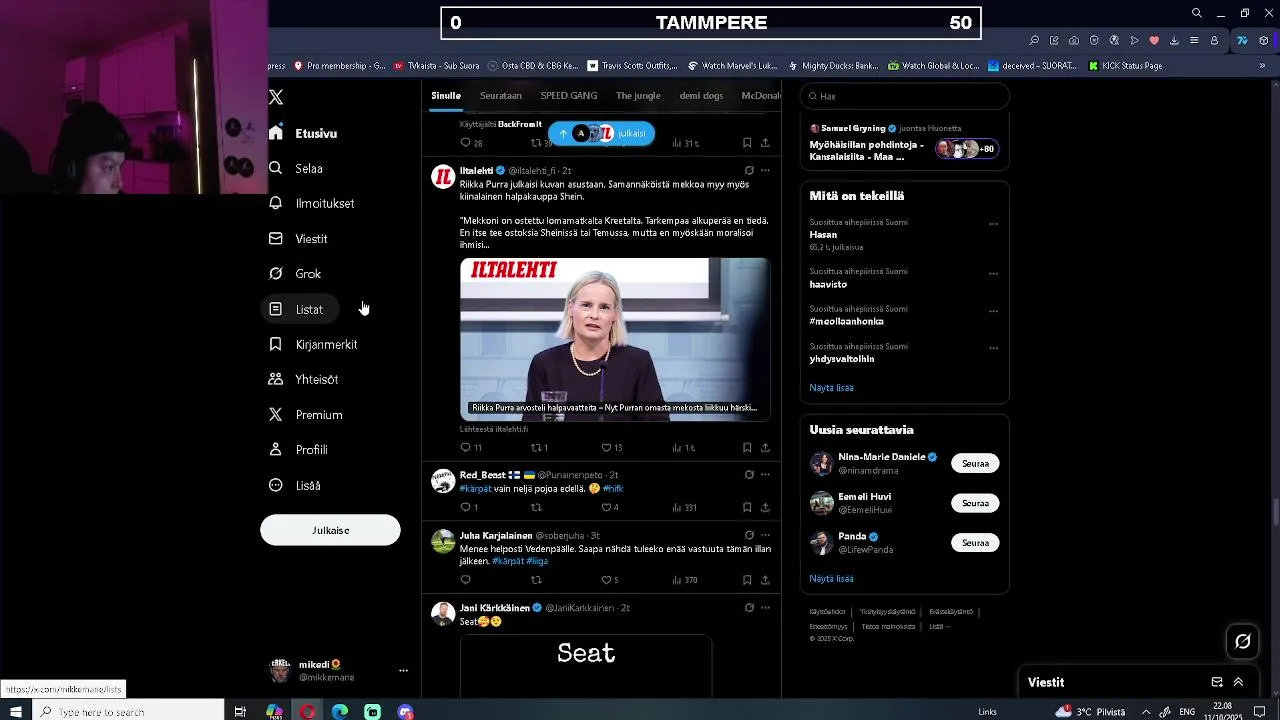The height and width of the screenshot is (720, 1280).
Task: Open more options on Juha Karjalainen post
Action: [765, 536]
